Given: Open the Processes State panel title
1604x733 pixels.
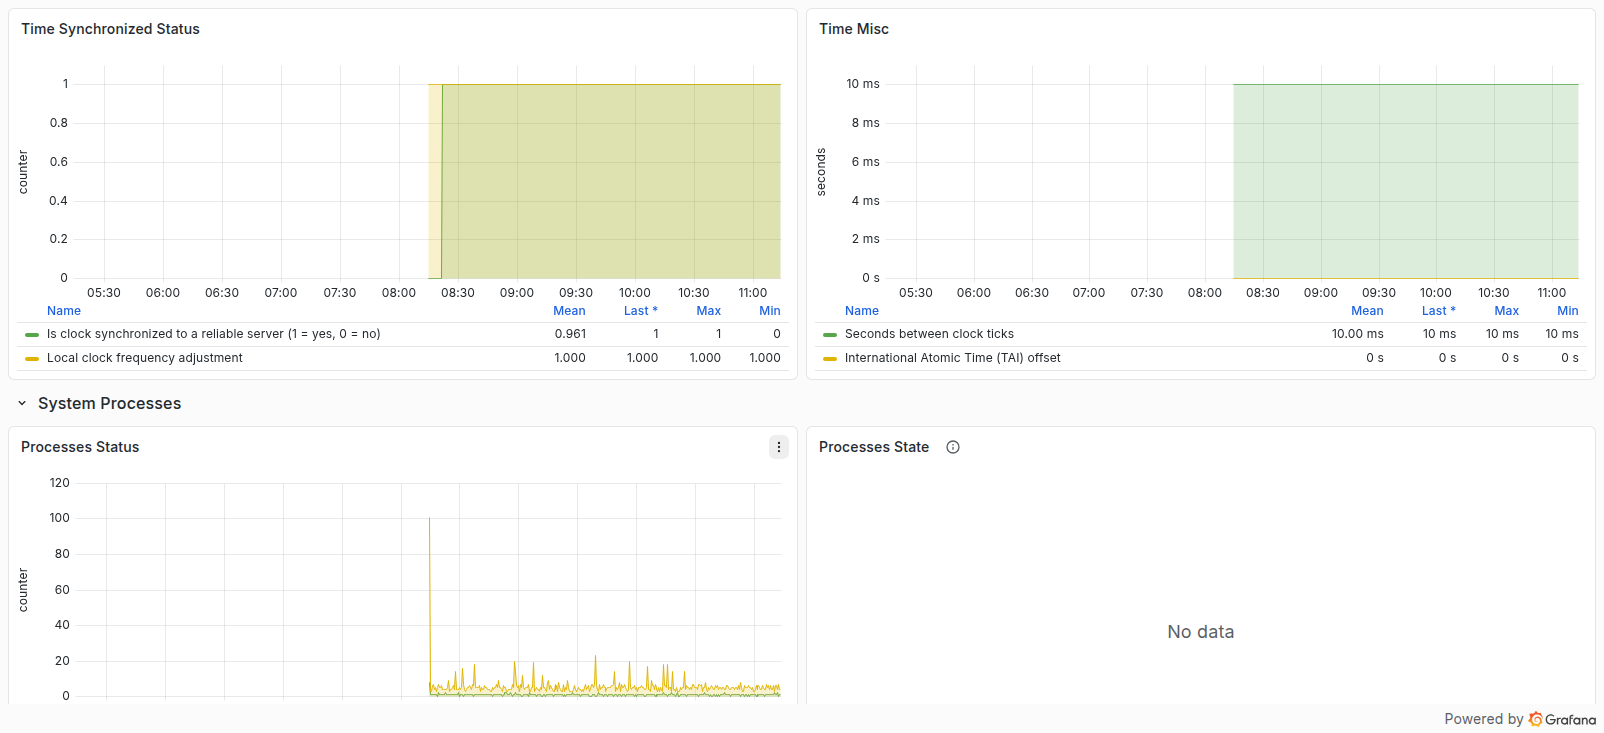Looking at the screenshot, I should pos(874,447).
